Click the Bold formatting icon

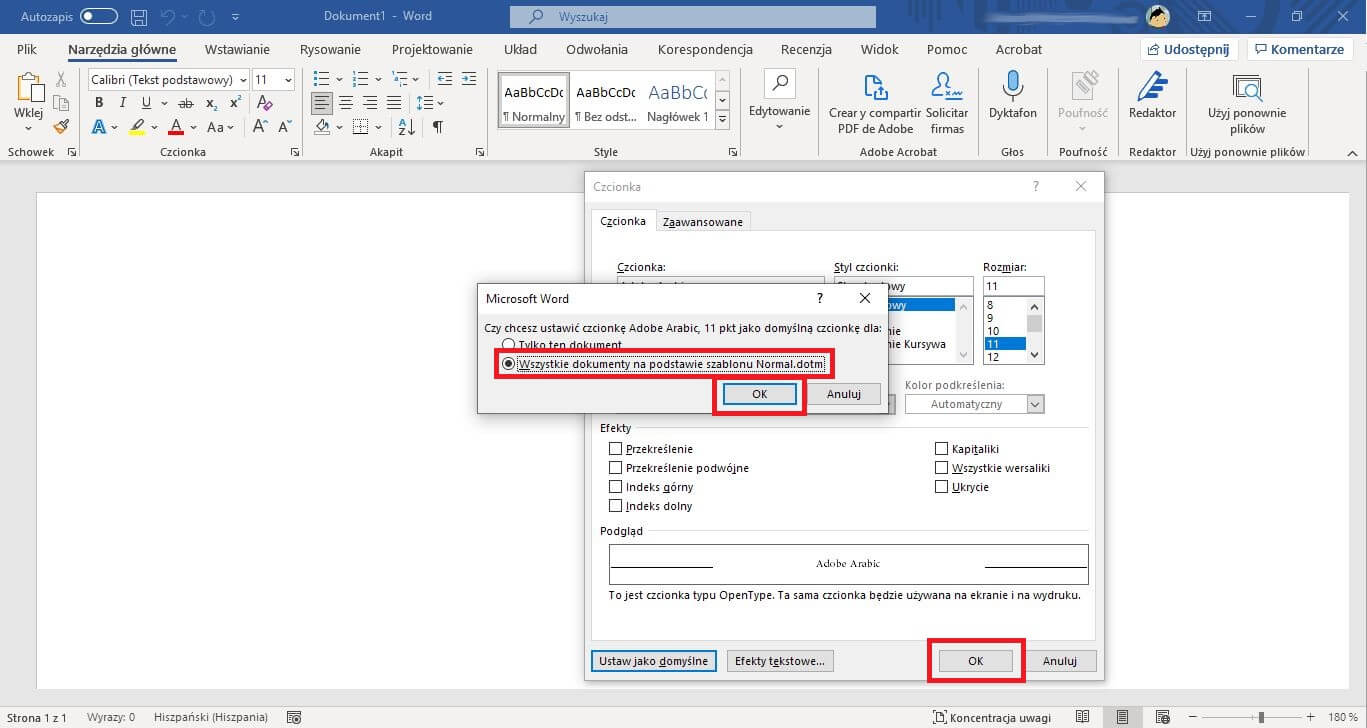99,103
